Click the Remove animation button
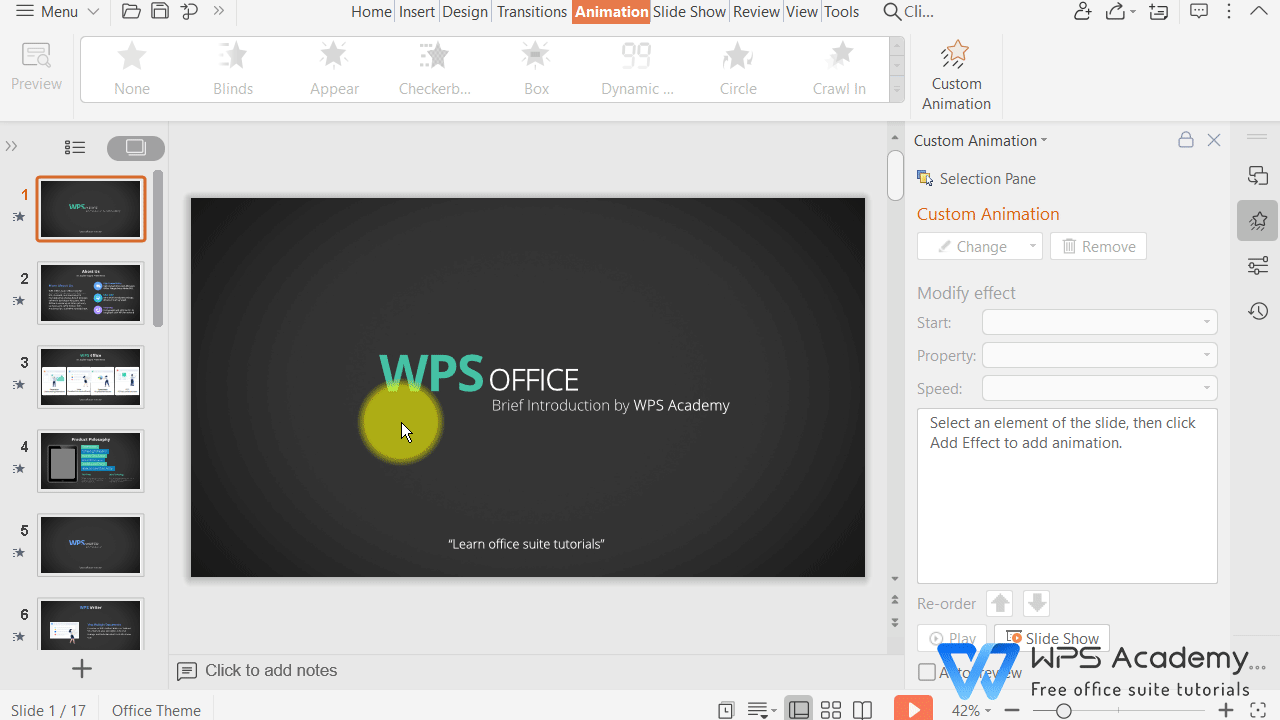The image size is (1280, 720). (1097, 246)
